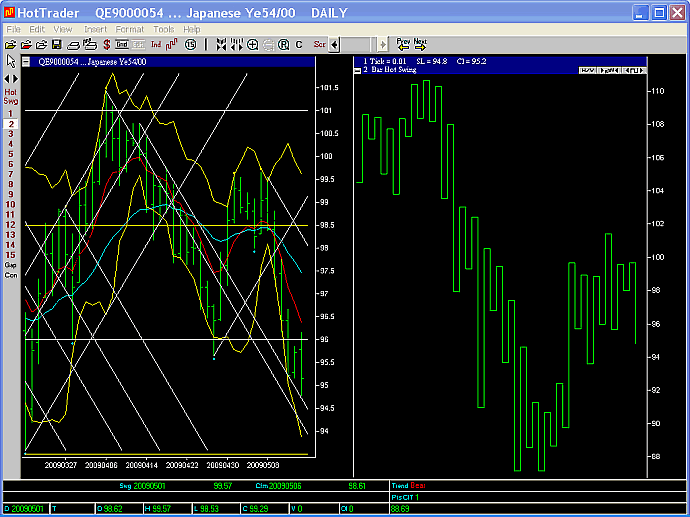Image resolution: width=690 pixels, height=517 pixels.
Task: Select swing level 3 in the sidebar
Action: tap(11, 134)
